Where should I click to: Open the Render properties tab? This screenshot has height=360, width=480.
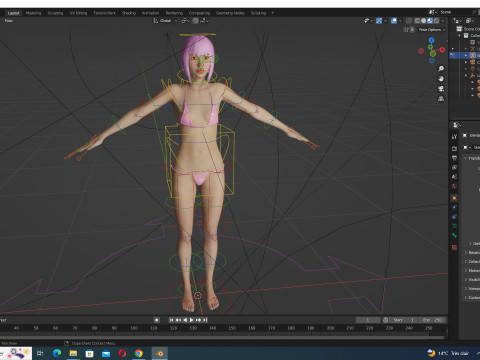coord(454,148)
